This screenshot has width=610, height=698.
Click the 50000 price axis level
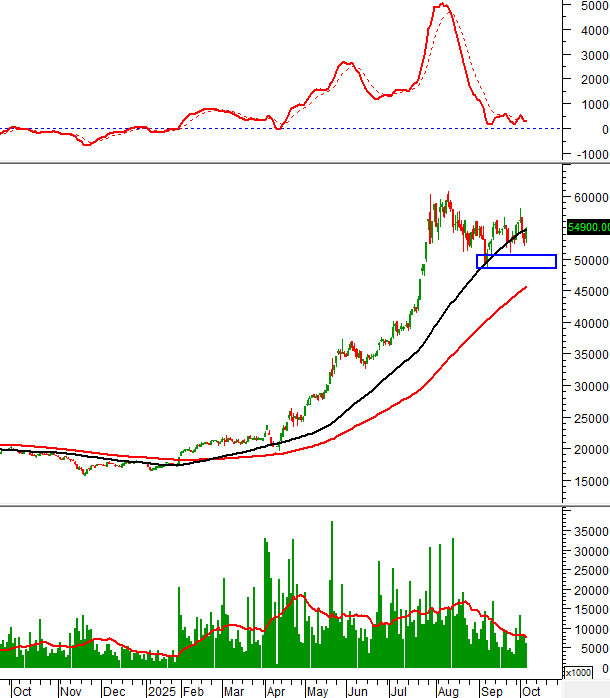coord(588,260)
